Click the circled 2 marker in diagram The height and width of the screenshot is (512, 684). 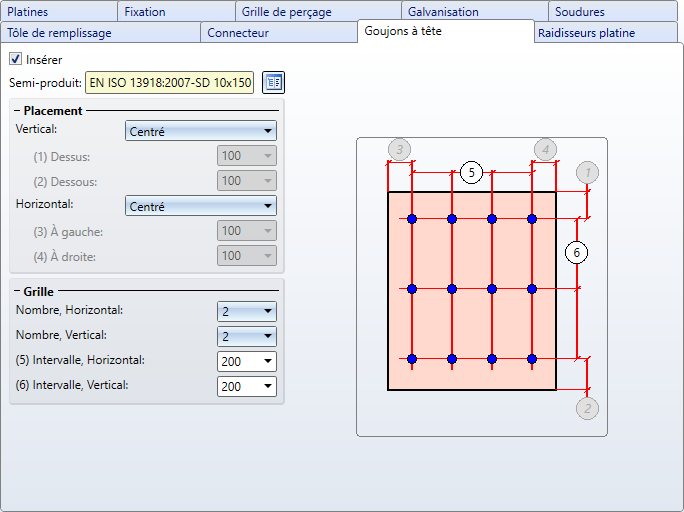[588, 408]
